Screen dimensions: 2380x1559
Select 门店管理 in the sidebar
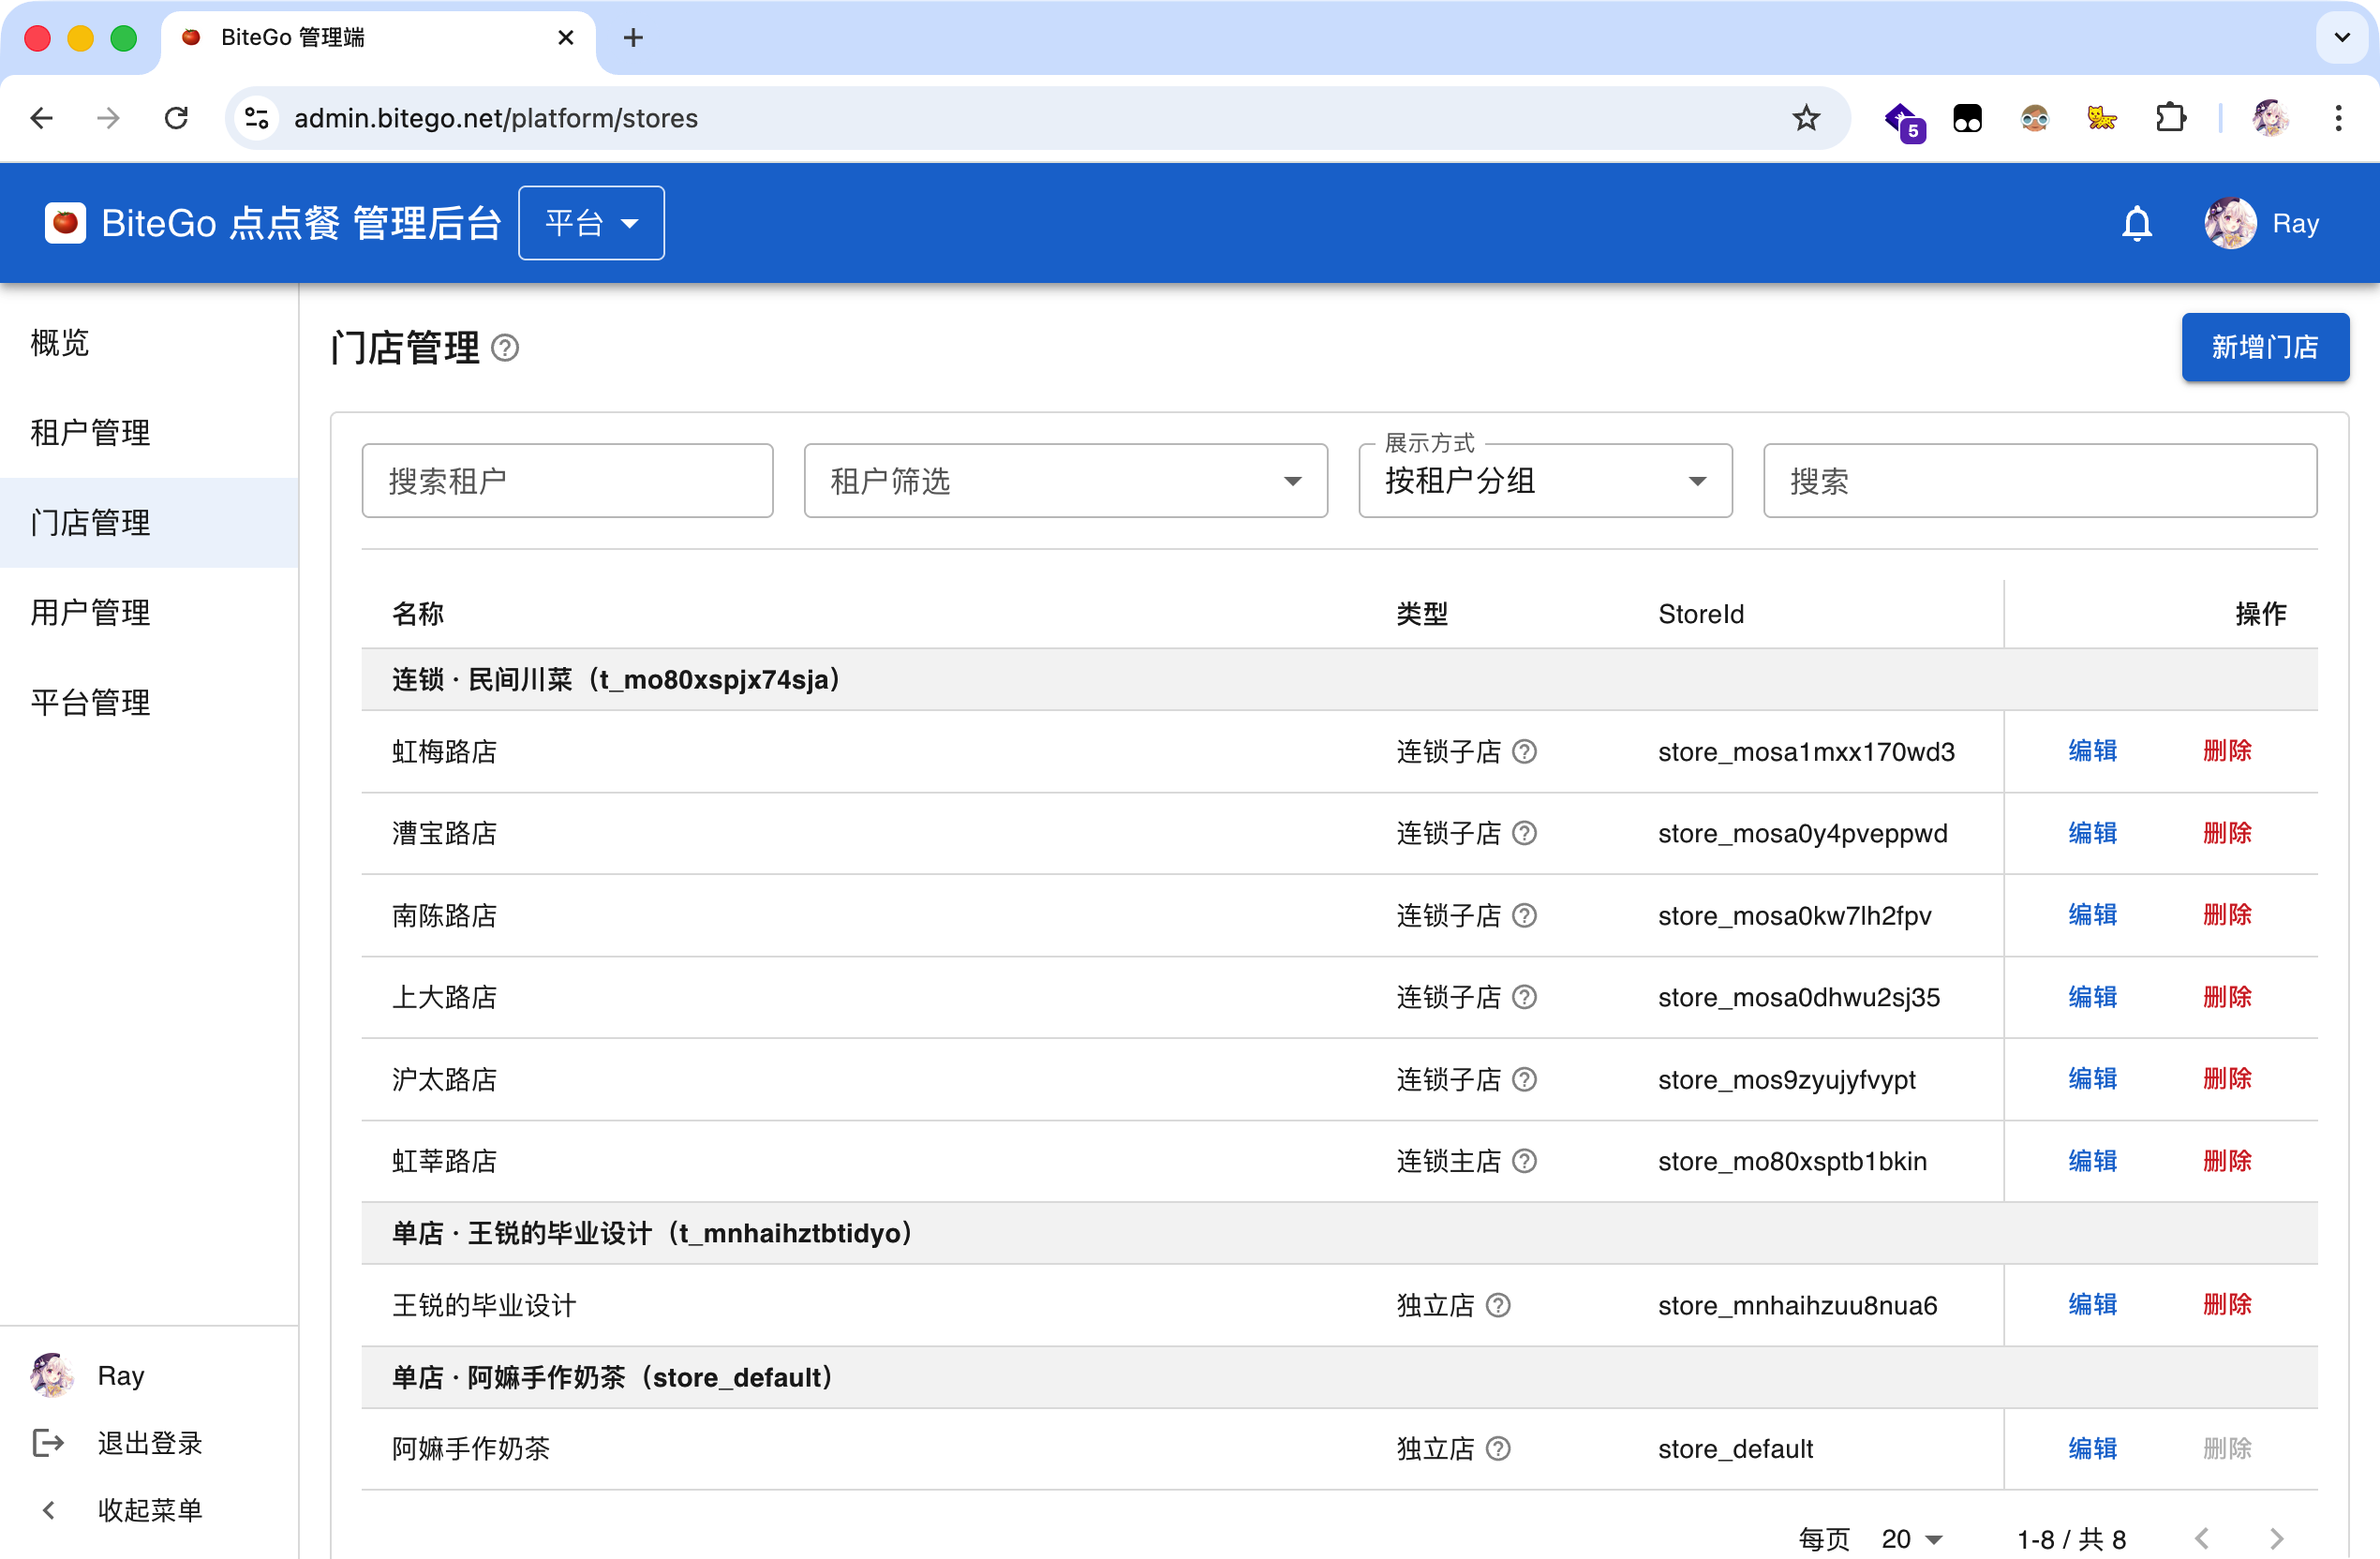point(149,523)
